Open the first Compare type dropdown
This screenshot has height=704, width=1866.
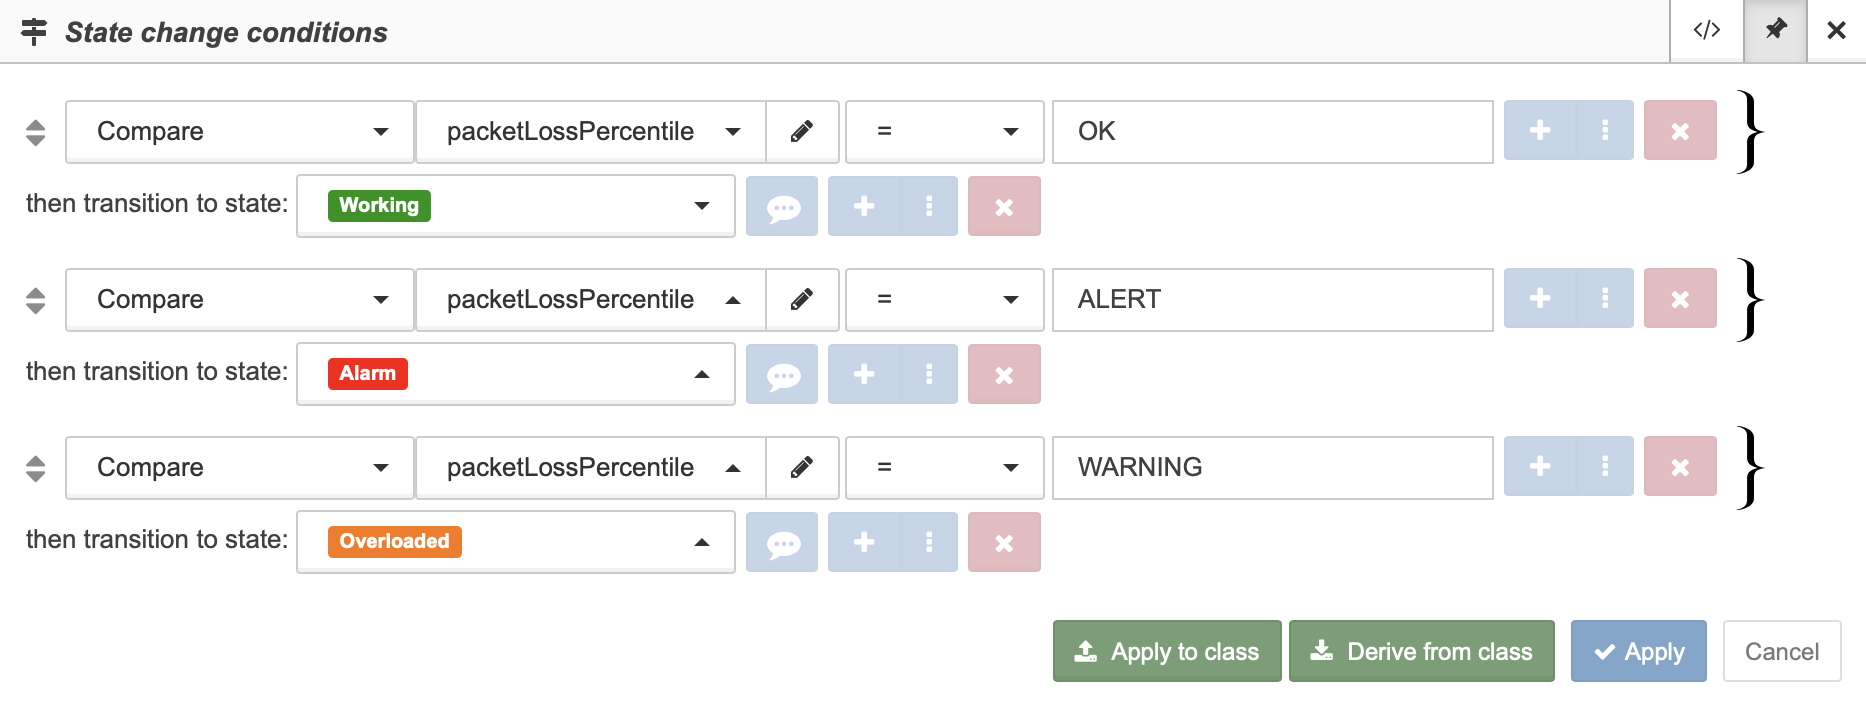[x=240, y=131]
